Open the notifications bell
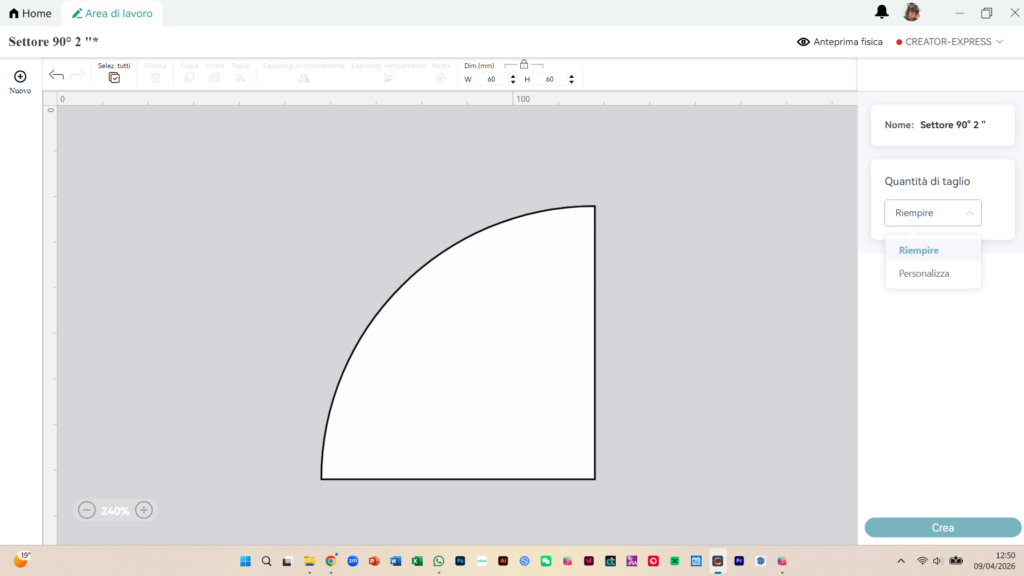The height and width of the screenshot is (576, 1024). pyautogui.click(x=881, y=12)
